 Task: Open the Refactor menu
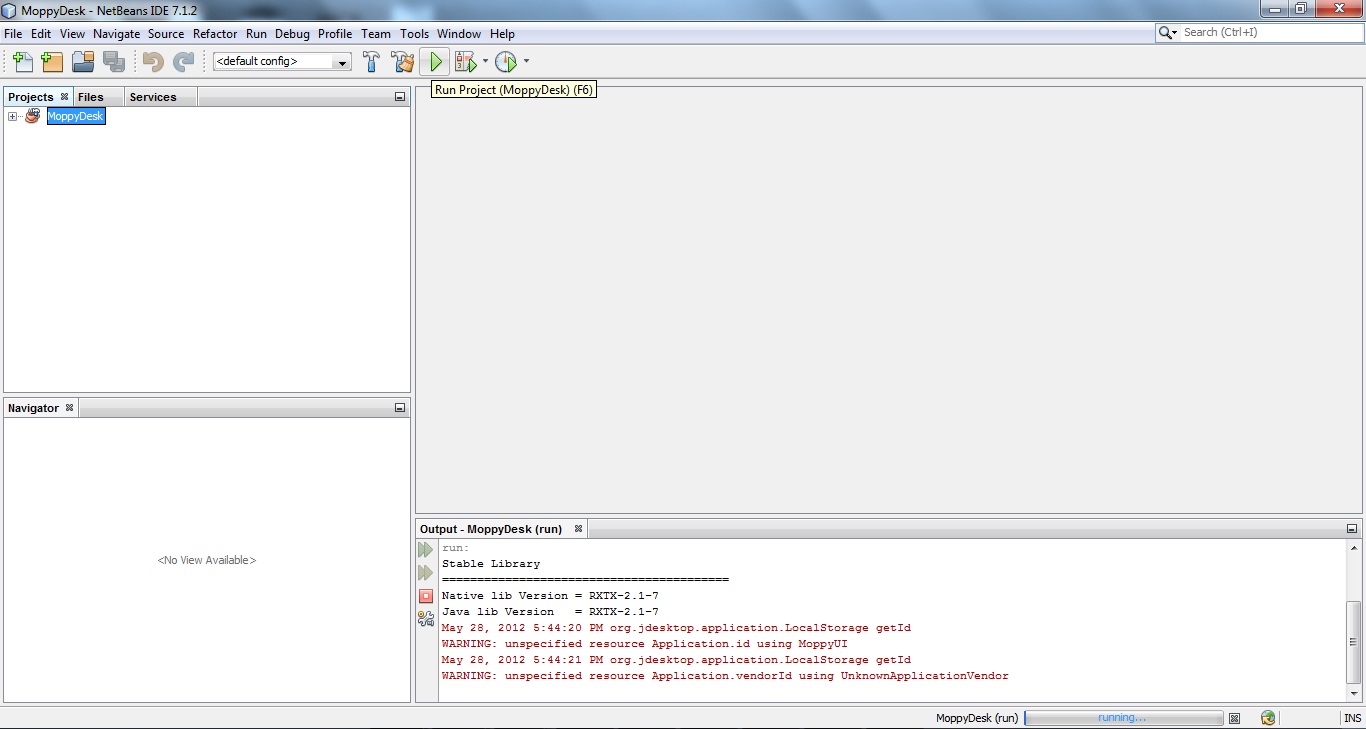[x=215, y=34]
